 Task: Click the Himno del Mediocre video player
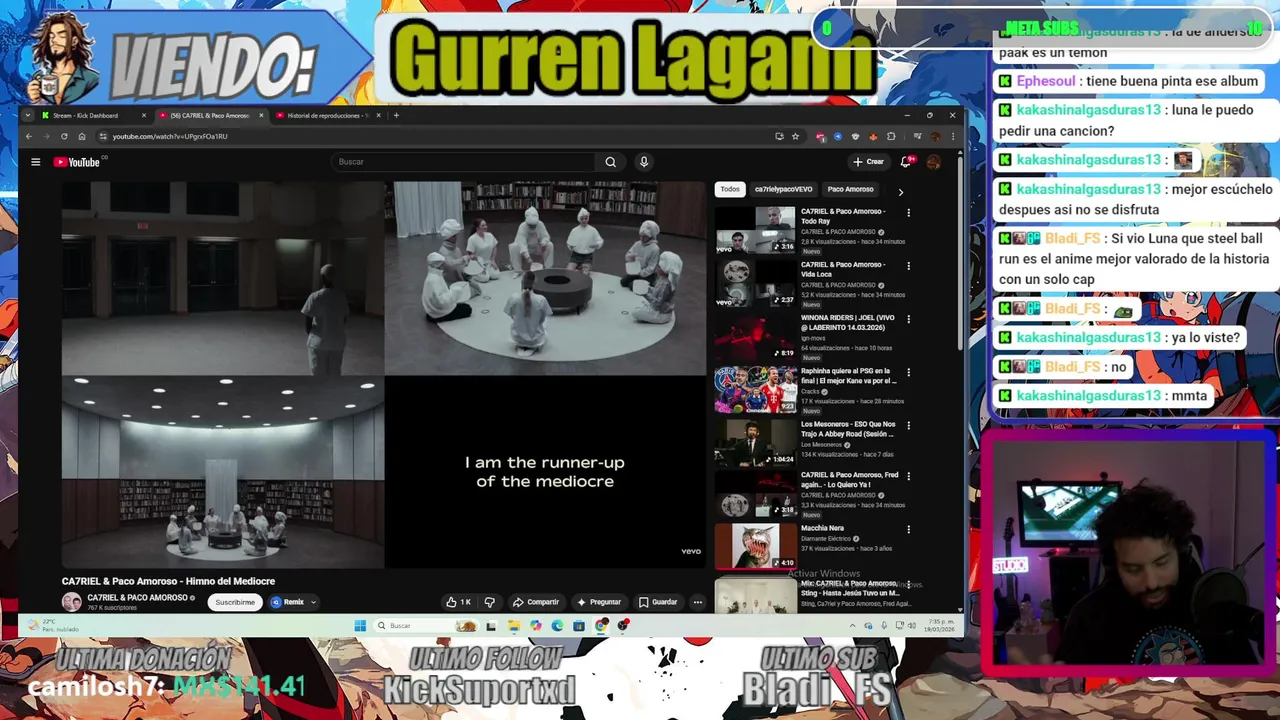click(383, 375)
